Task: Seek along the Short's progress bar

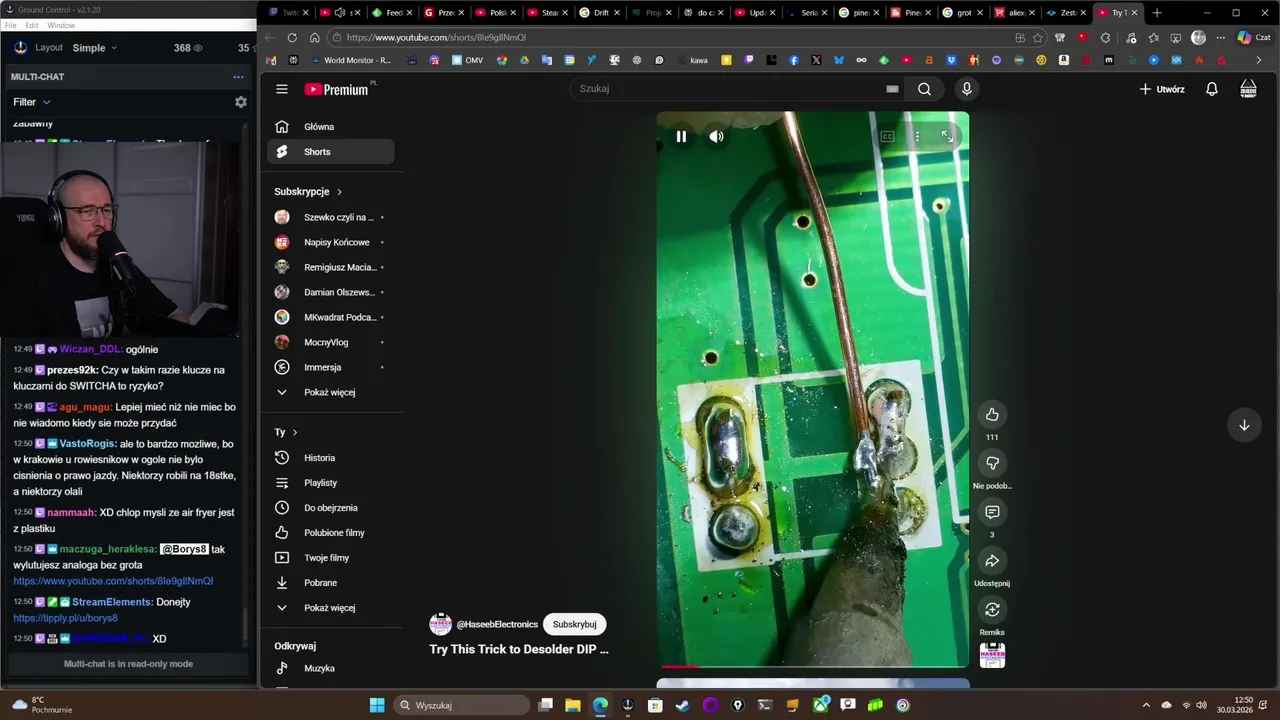Action: (812, 665)
